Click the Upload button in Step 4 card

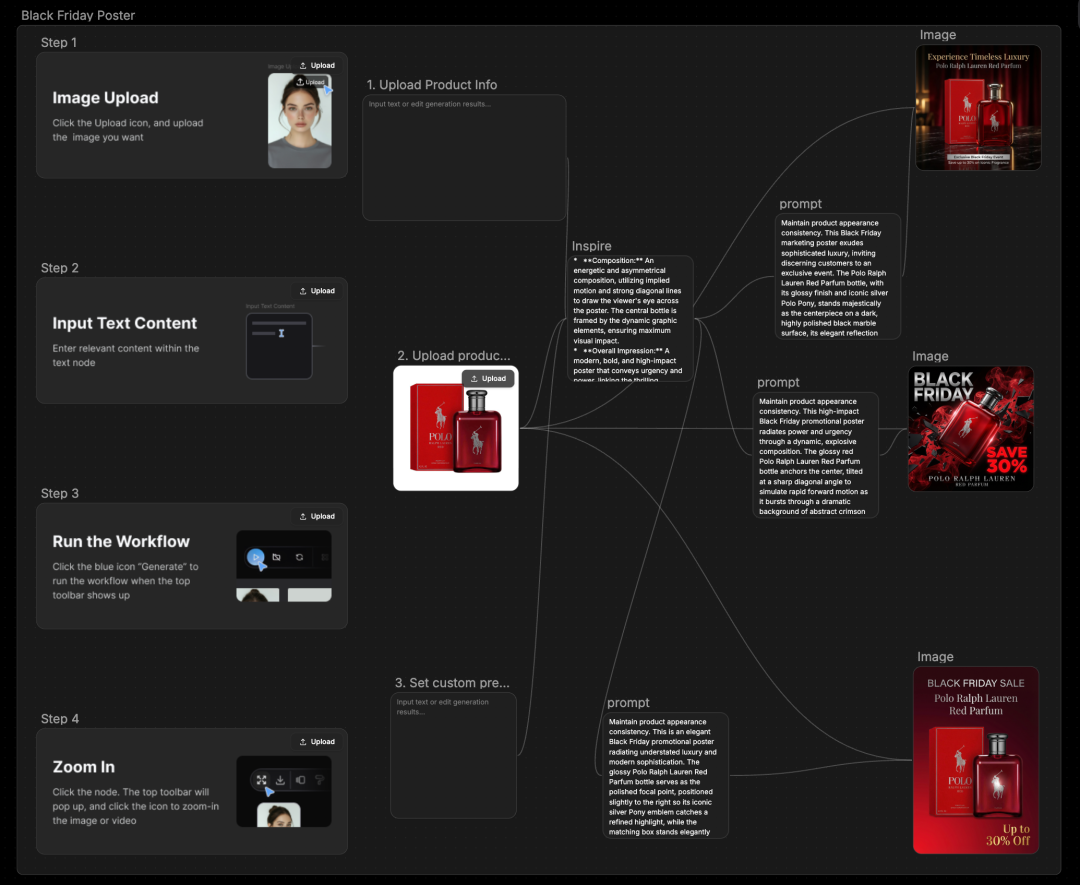pyautogui.click(x=317, y=742)
